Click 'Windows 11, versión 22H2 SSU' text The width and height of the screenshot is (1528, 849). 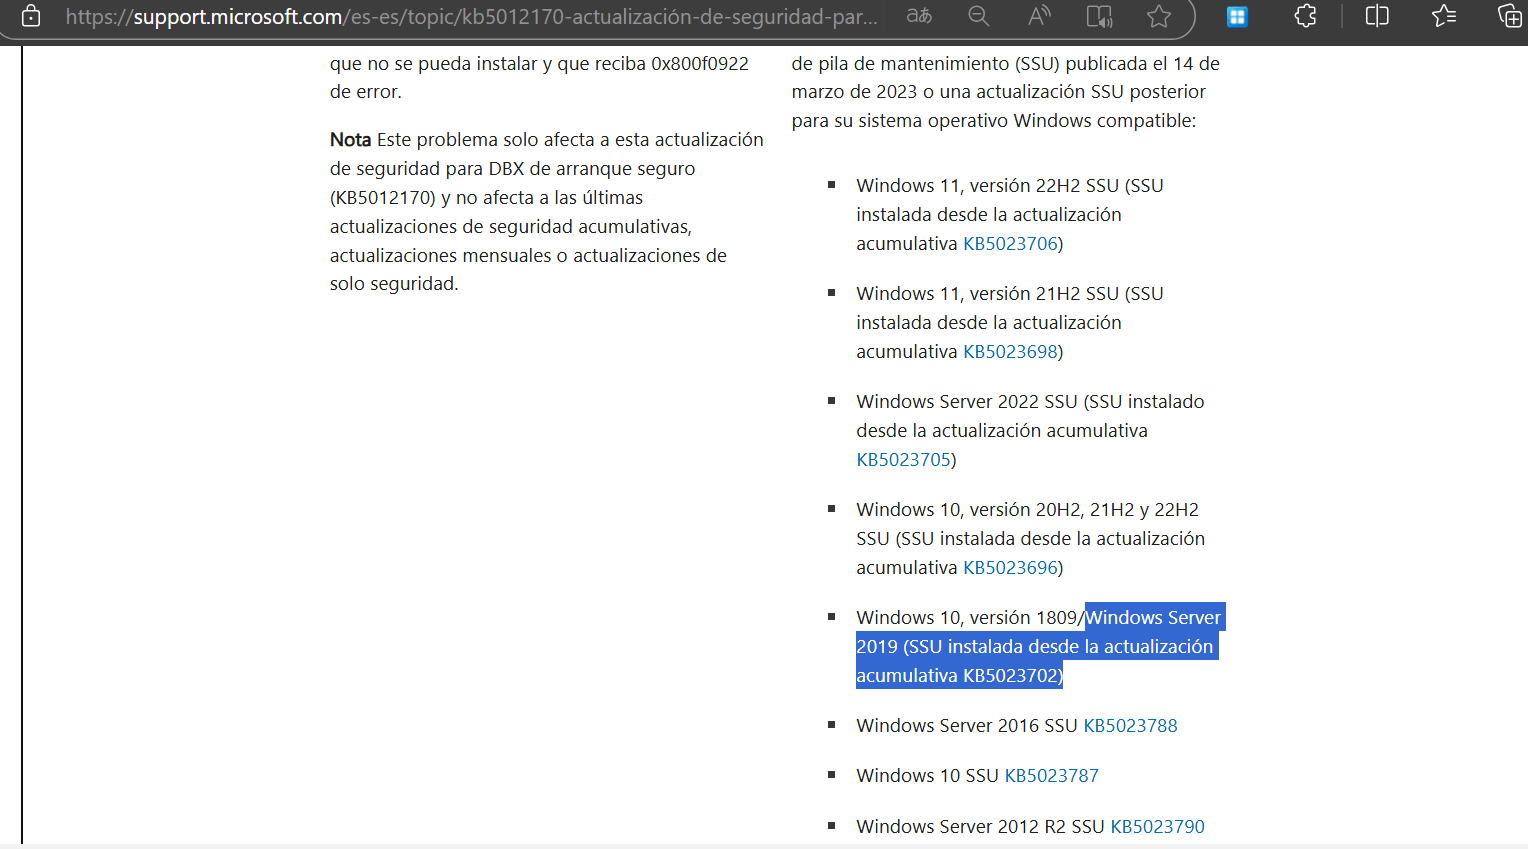tap(987, 185)
